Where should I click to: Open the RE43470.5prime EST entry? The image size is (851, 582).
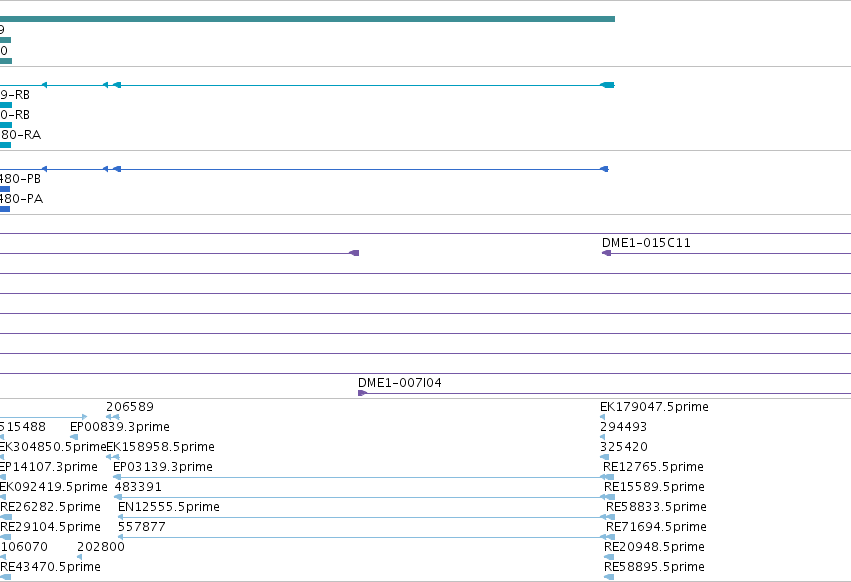coord(50,567)
